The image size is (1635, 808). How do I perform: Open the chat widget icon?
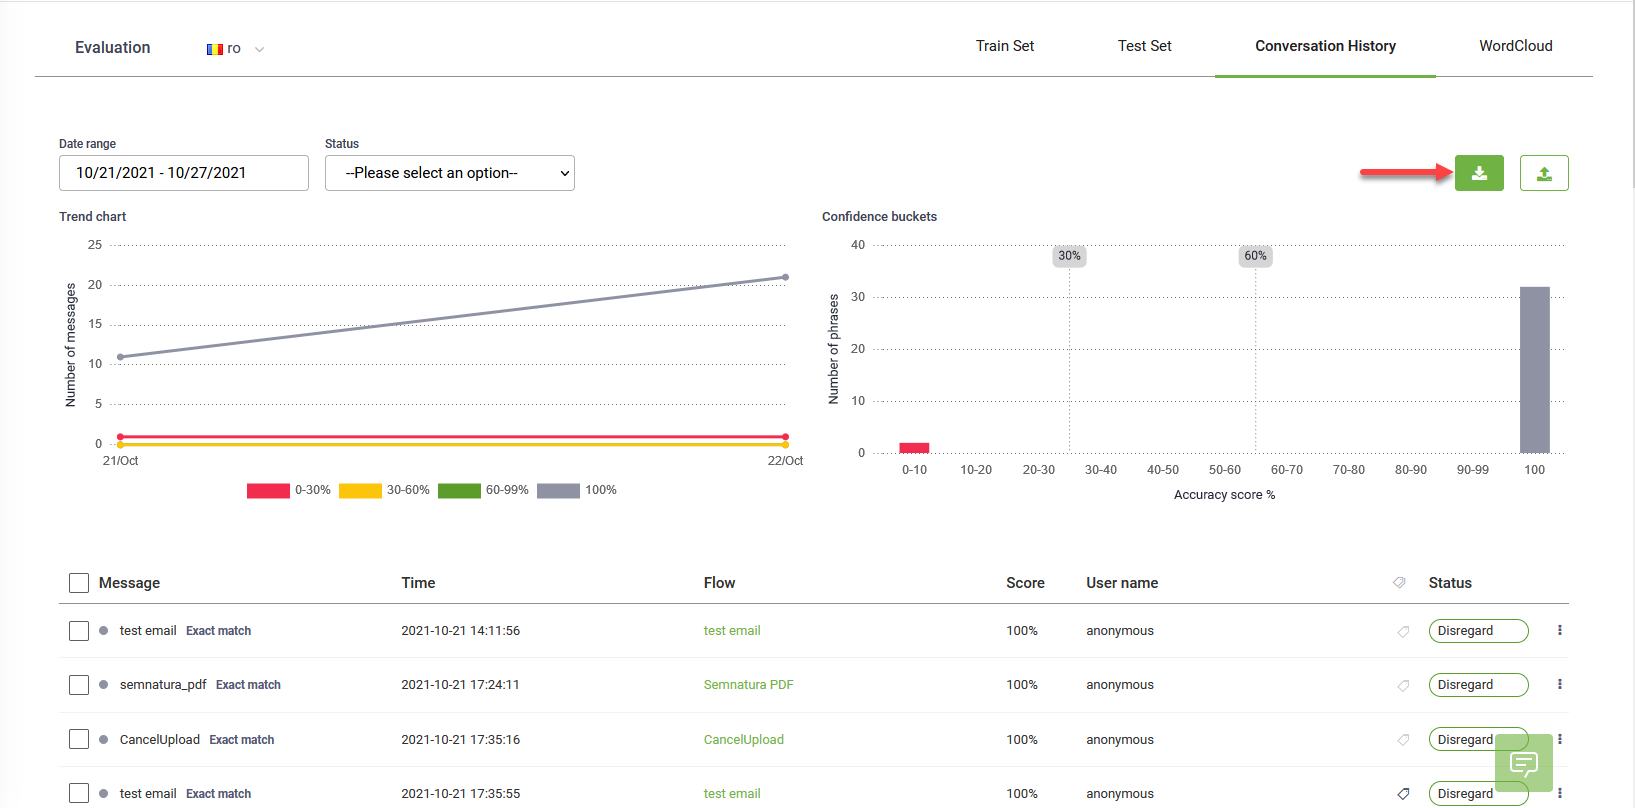point(1523,765)
